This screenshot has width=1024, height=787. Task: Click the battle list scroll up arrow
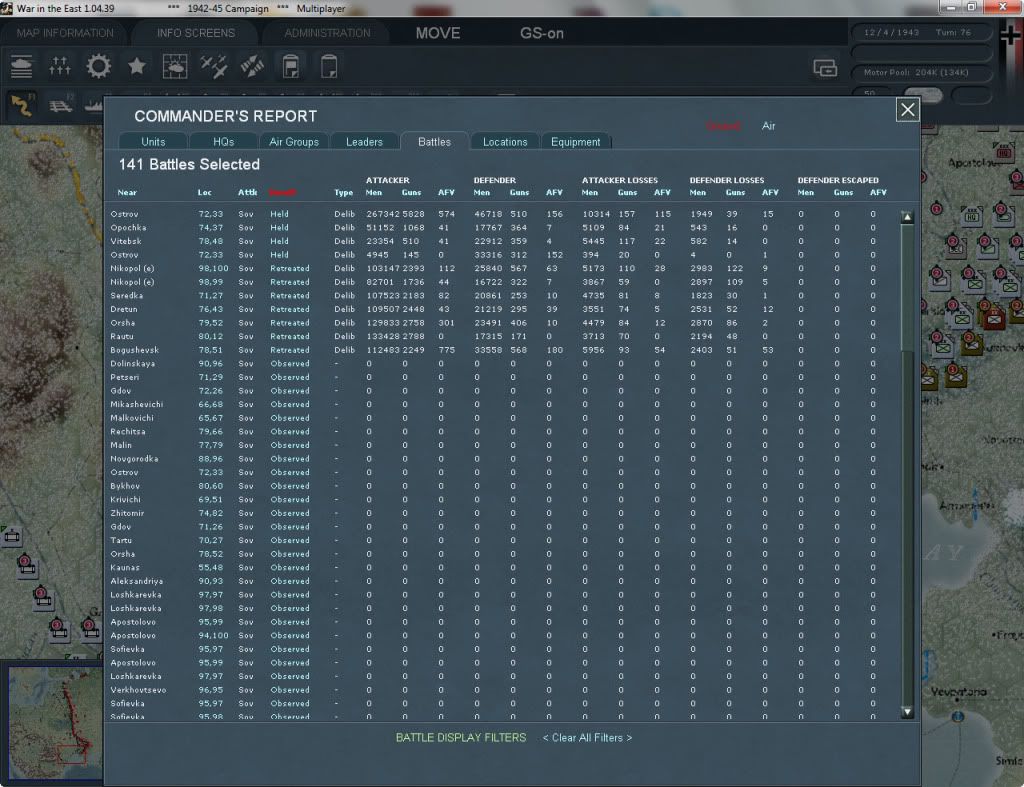[907, 217]
